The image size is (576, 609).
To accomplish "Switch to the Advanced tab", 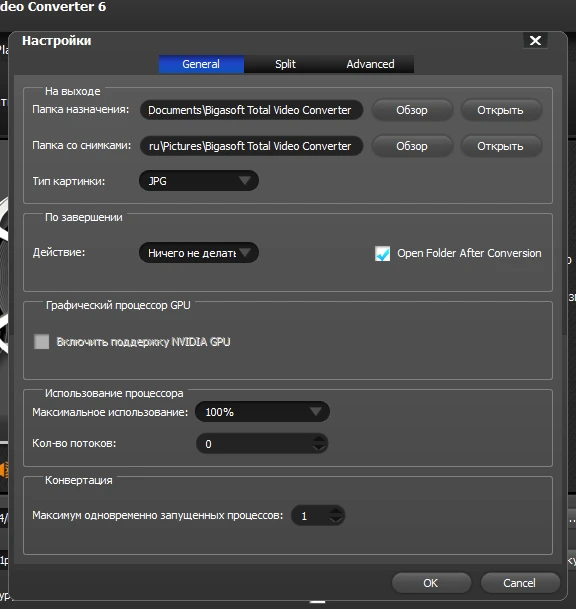I will [x=370, y=64].
